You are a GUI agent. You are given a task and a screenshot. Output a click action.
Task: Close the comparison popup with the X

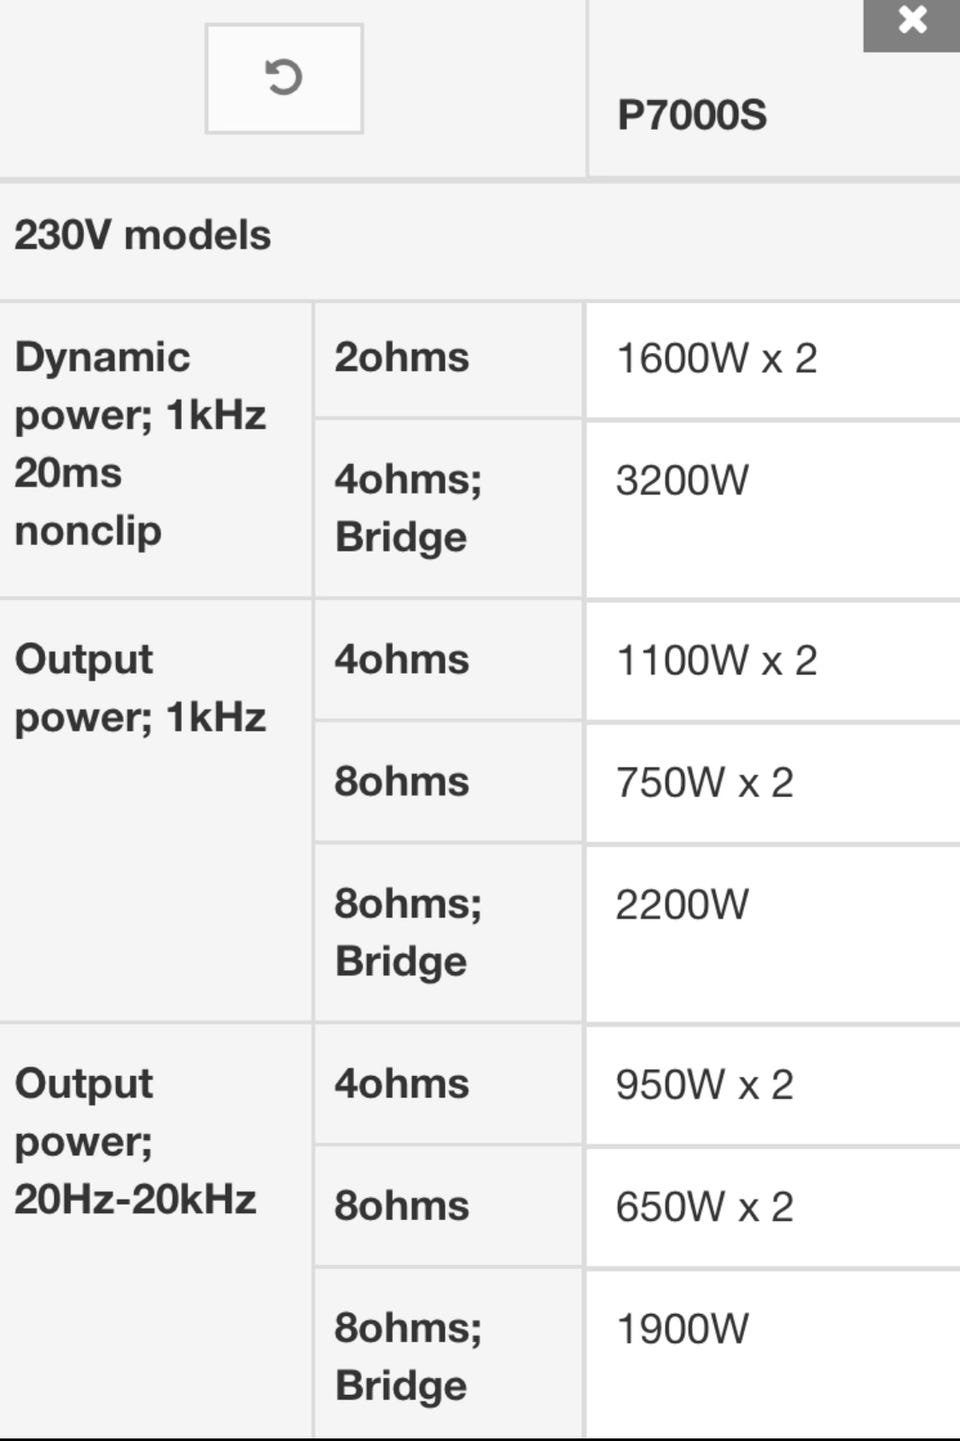coord(911,22)
